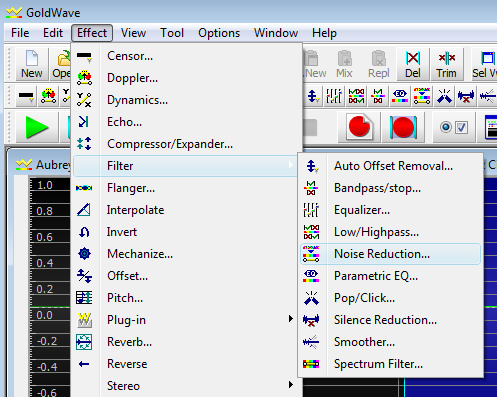The height and width of the screenshot is (397, 497).
Task: Open the Window menu
Action: point(276,33)
